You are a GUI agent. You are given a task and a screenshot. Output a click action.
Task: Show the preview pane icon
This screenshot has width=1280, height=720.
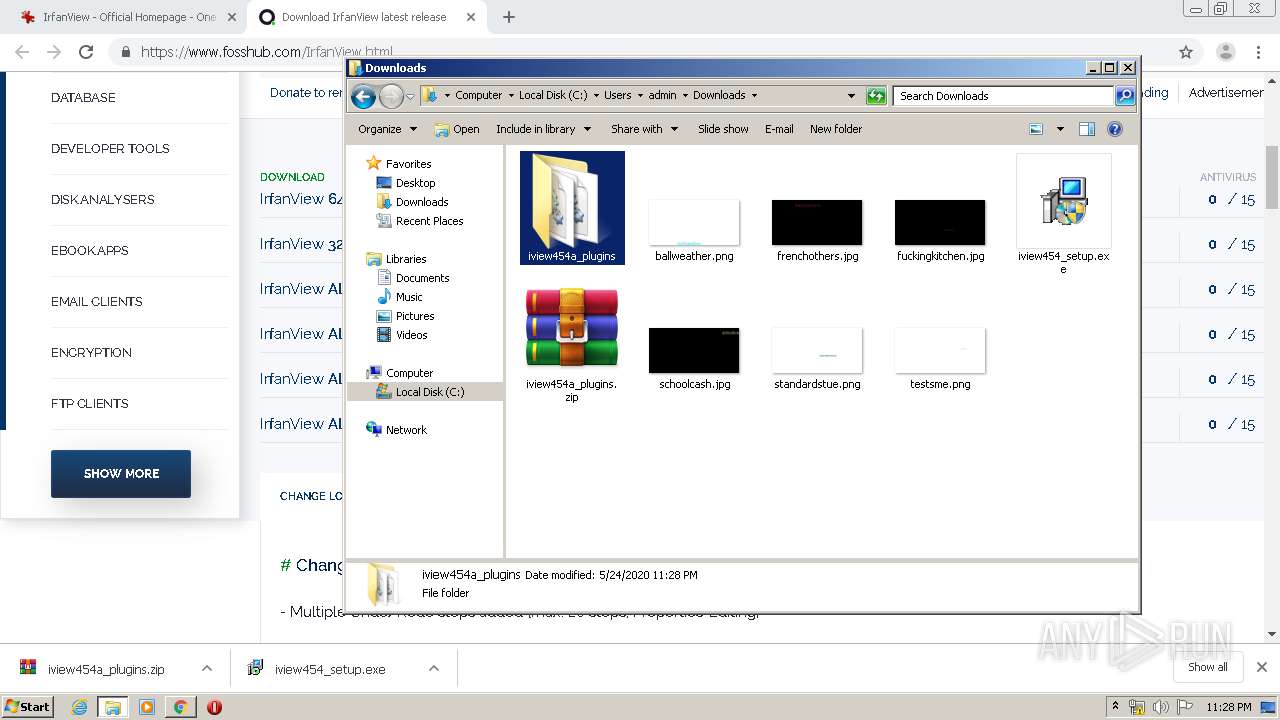1087,129
